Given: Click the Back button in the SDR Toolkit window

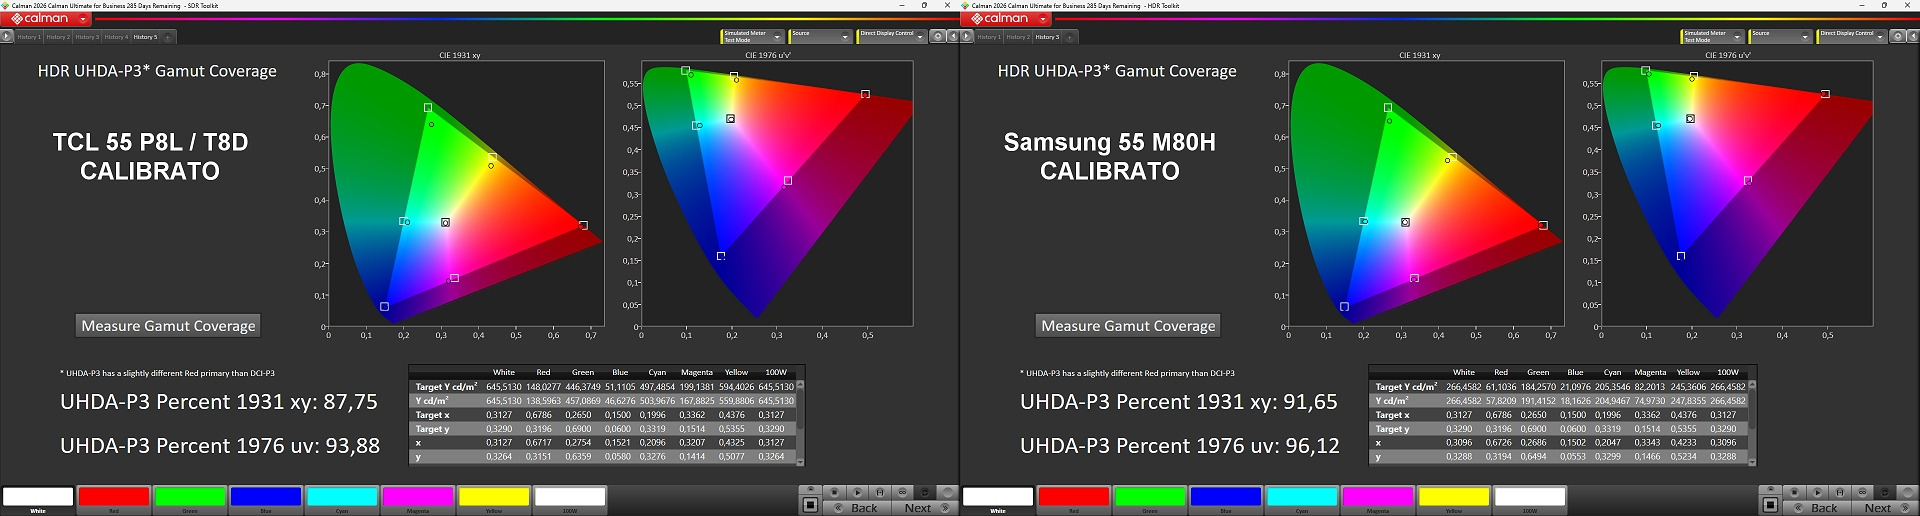Looking at the screenshot, I should (x=857, y=508).
